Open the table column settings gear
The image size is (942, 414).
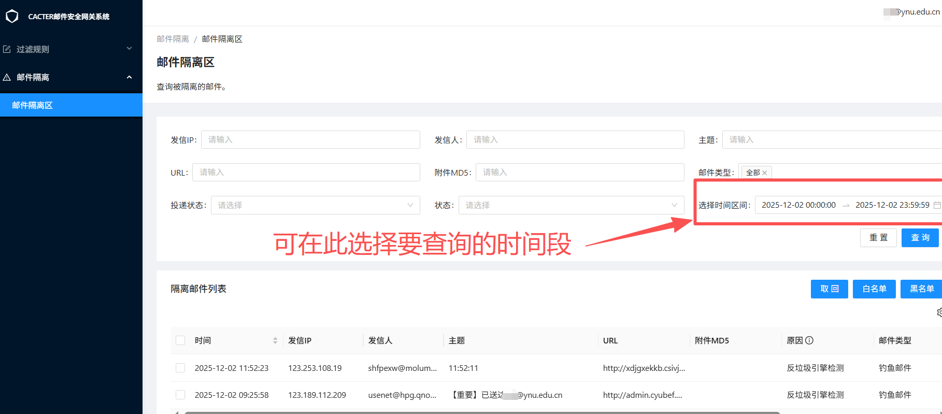[x=938, y=313]
